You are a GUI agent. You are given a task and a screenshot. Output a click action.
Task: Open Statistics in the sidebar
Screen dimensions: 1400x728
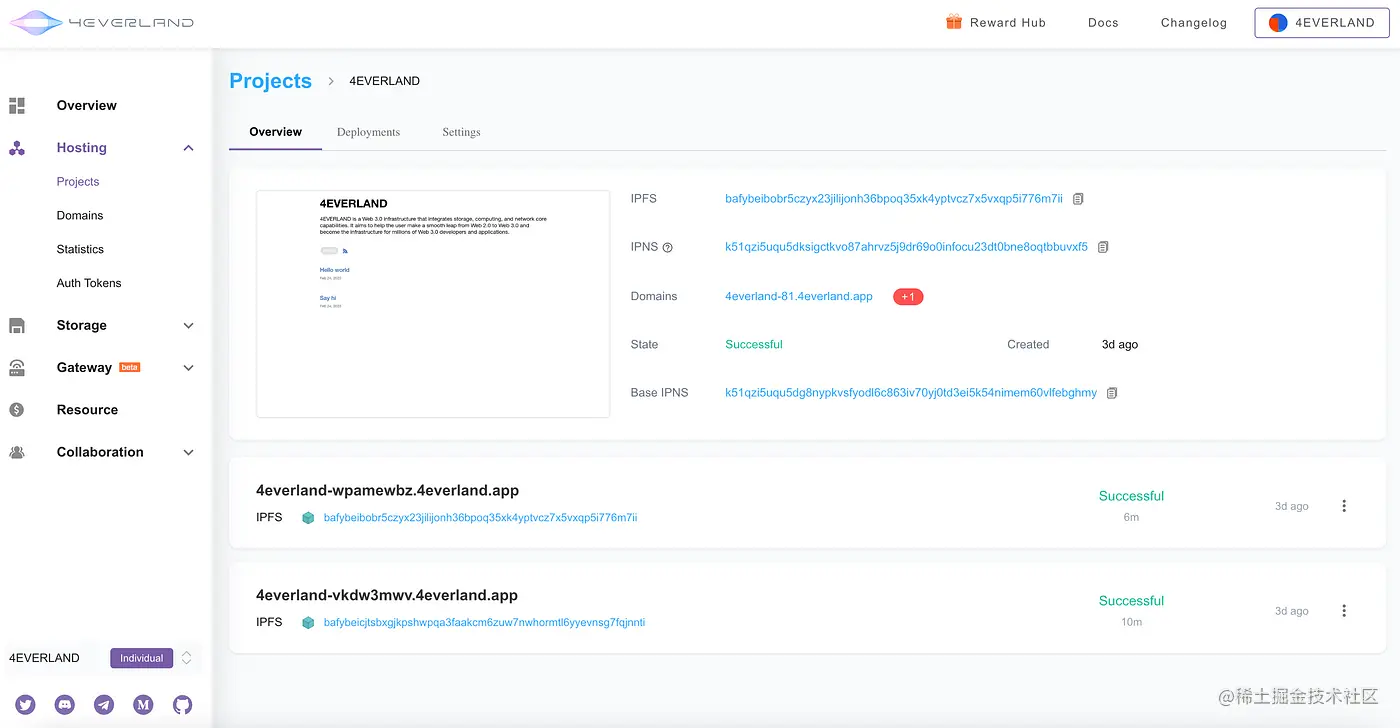80,250
